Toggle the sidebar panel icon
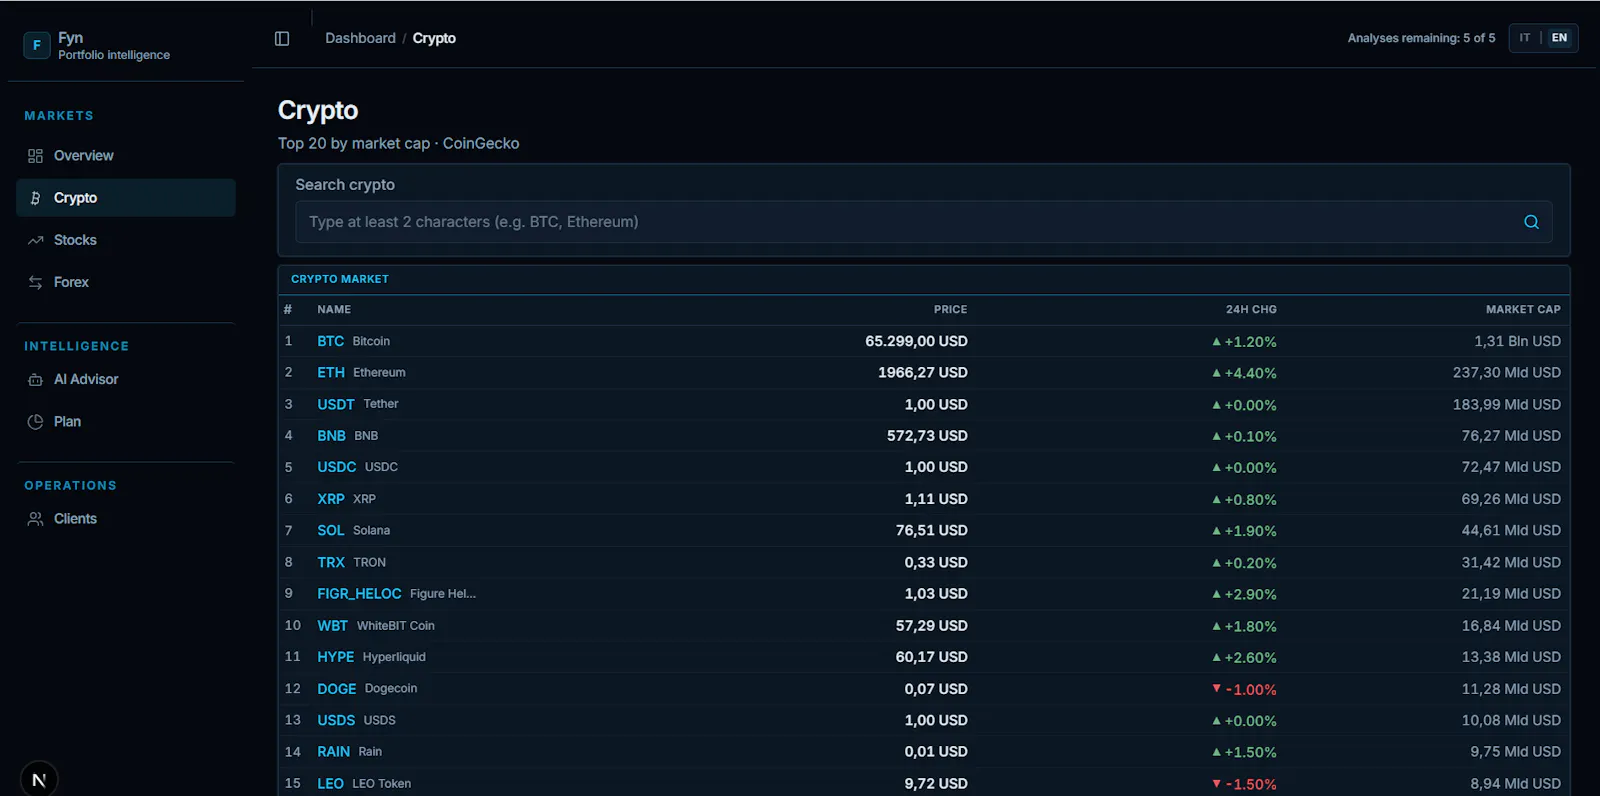Viewport: 1600px width, 796px height. coord(282,38)
